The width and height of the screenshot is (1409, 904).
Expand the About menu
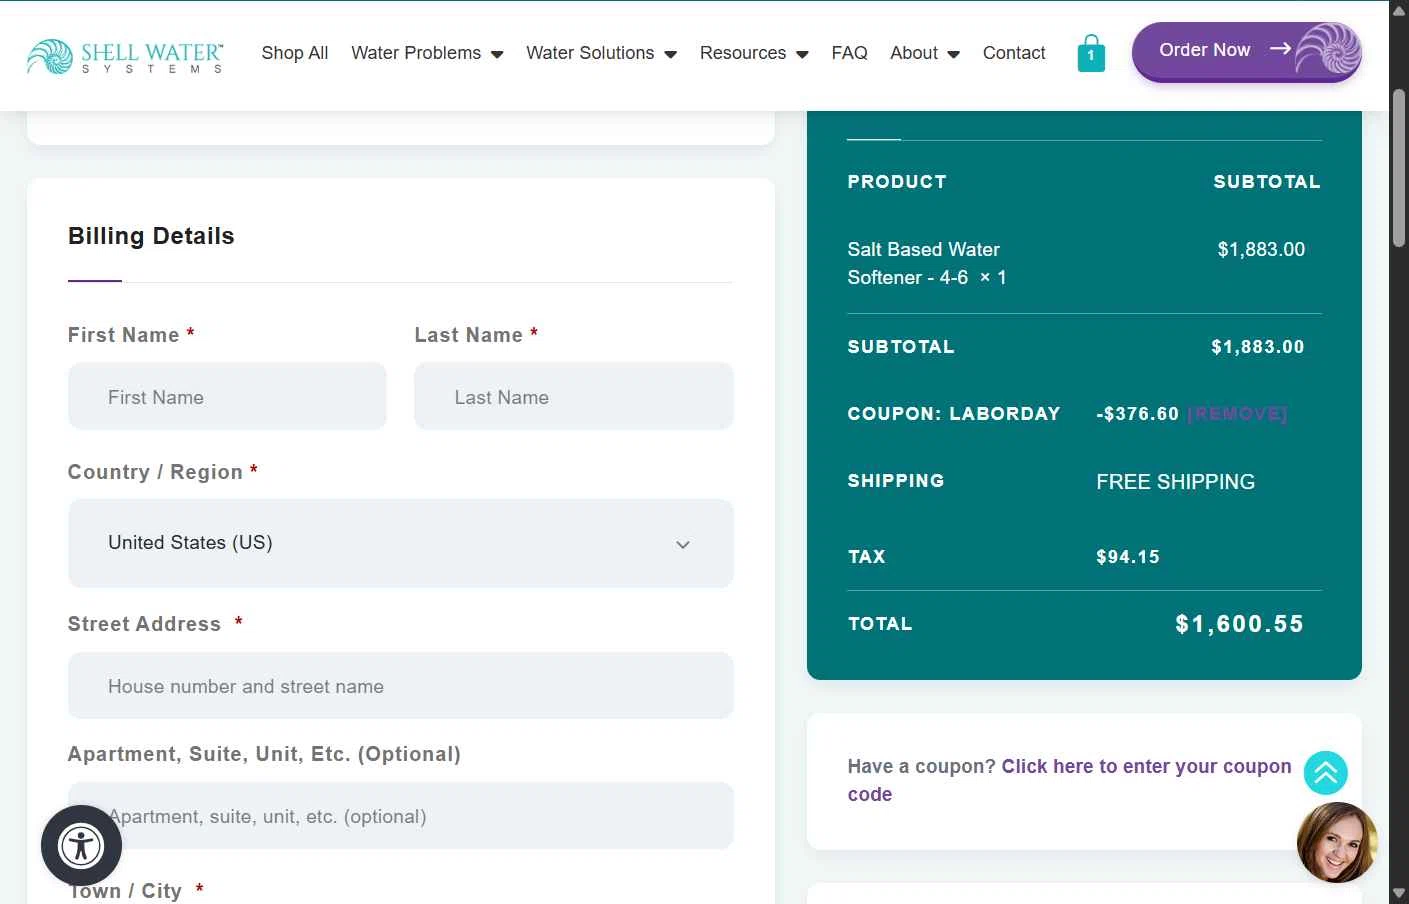click(925, 53)
